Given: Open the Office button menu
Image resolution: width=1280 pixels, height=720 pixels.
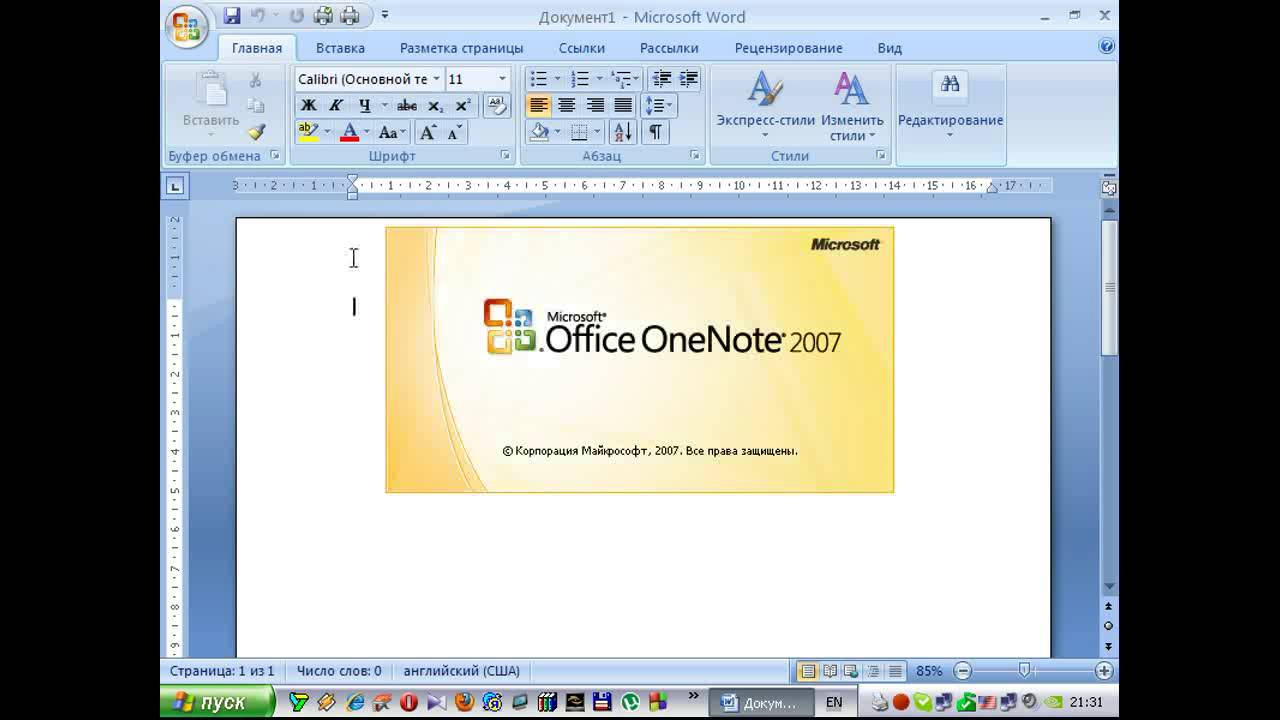Looking at the screenshot, I should click(186, 27).
